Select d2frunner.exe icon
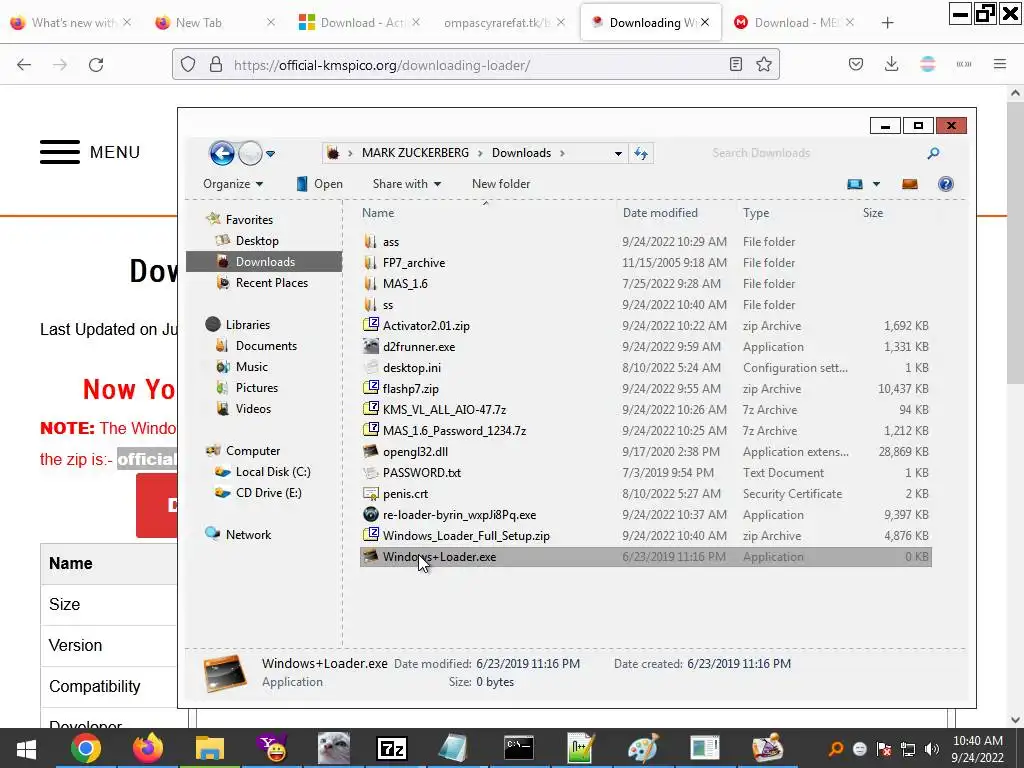This screenshot has width=1024, height=768. click(x=371, y=346)
